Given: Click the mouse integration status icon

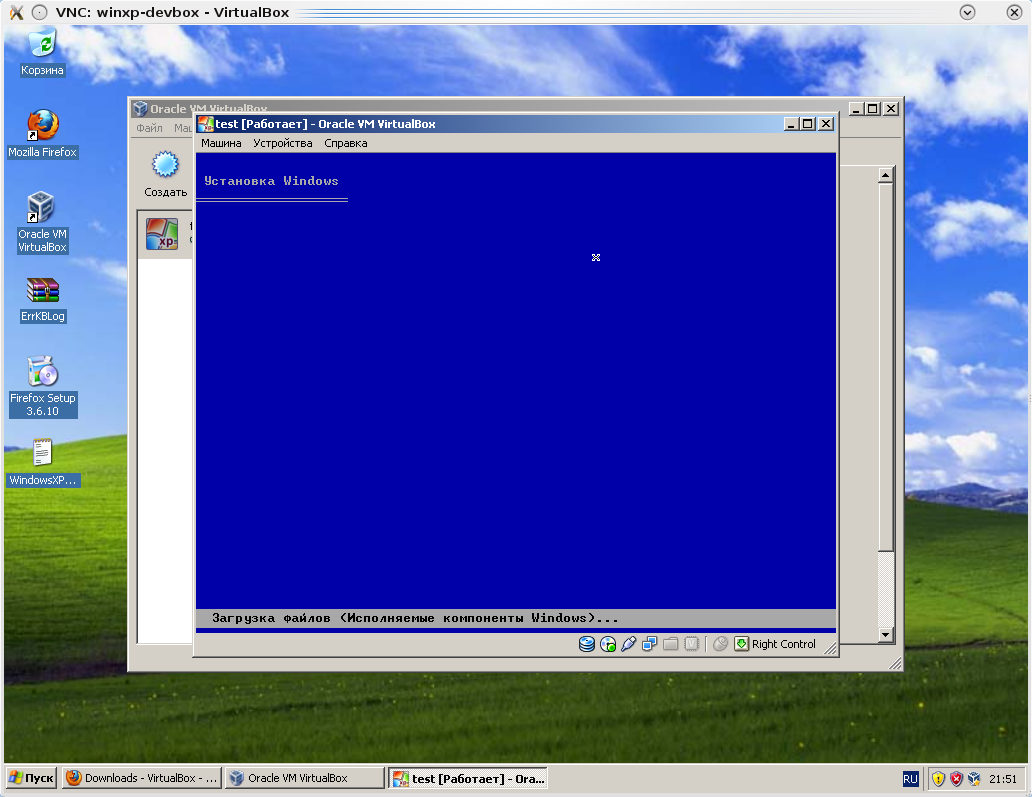Looking at the screenshot, I should tap(721, 644).
